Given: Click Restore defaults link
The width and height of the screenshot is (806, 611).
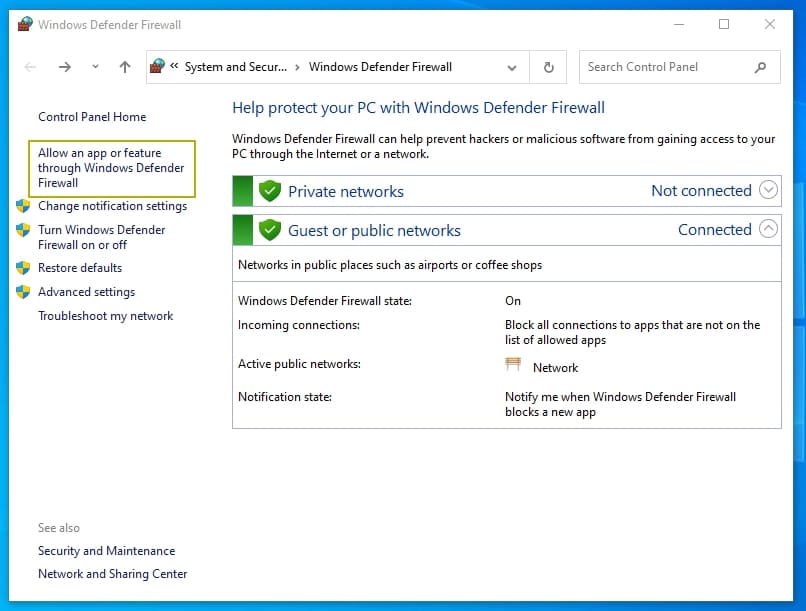Looking at the screenshot, I should point(80,268).
